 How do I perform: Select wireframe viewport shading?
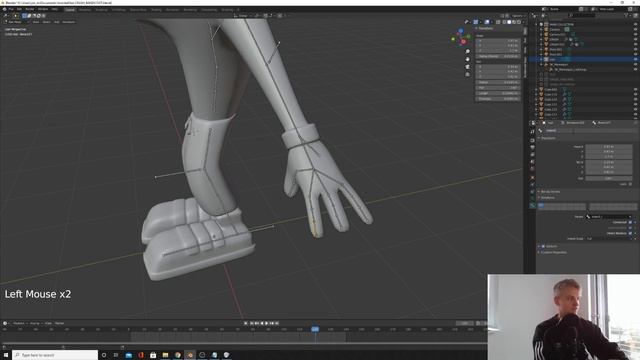click(504, 22)
